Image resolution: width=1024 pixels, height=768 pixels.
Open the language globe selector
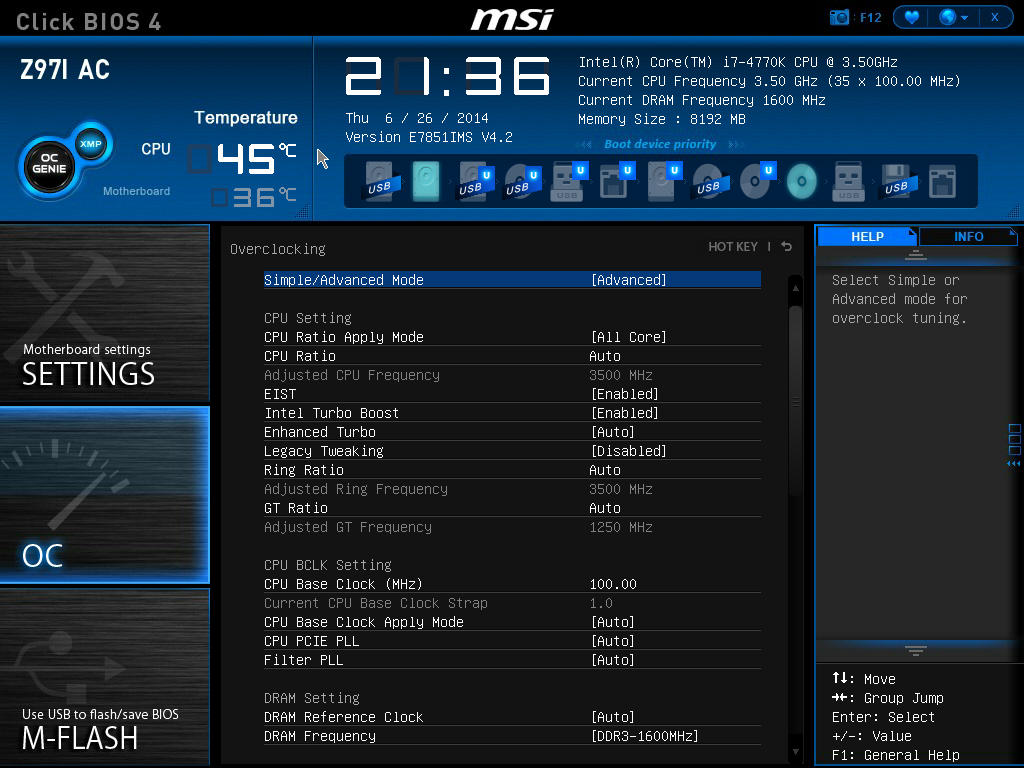953,17
